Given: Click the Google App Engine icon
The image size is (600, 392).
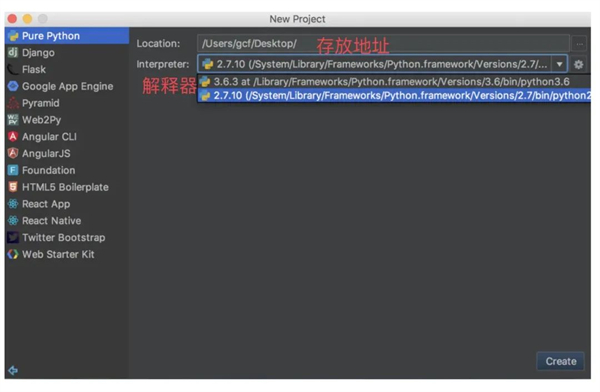Looking at the screenshot, I should (x=13, y=86).
